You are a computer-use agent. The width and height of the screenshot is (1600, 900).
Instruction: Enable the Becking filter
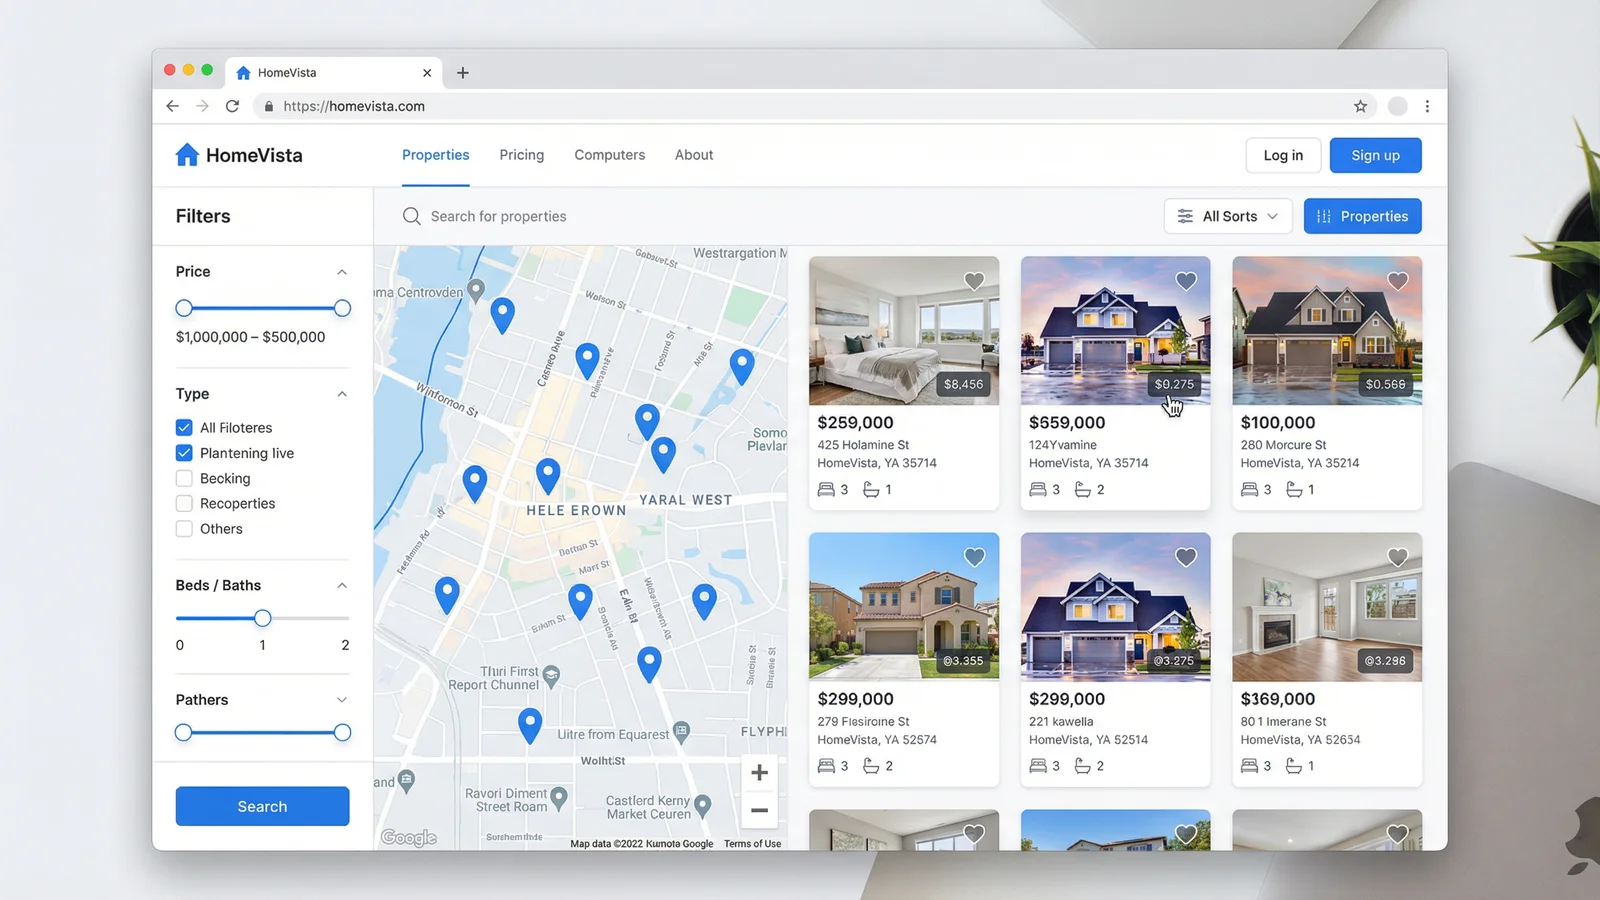point(184,478)
